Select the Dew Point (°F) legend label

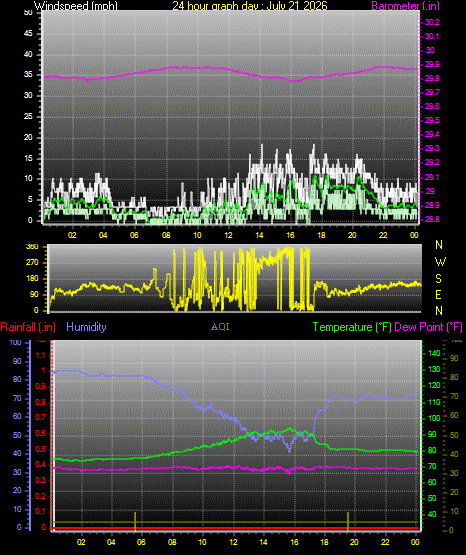[x=428, y=327]
